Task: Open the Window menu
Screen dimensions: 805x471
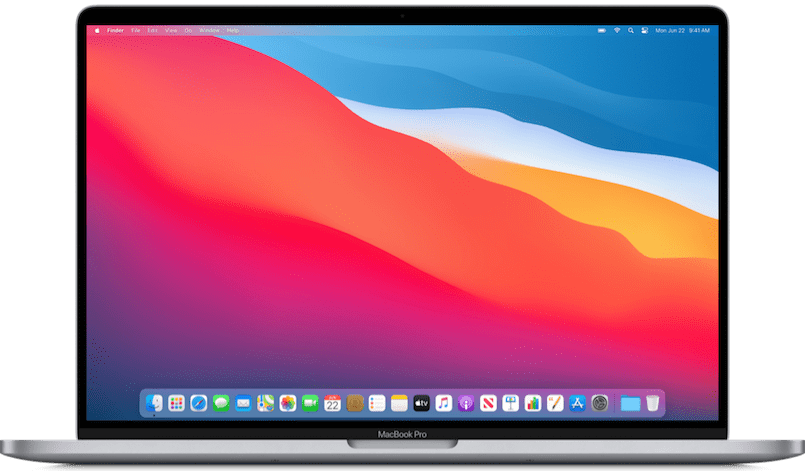Action: [209, 31]
